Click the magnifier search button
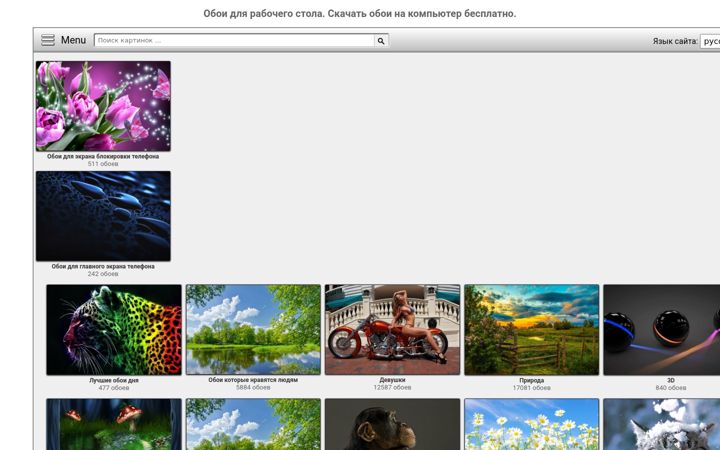 pyautogui.click(x=381, y=40)
